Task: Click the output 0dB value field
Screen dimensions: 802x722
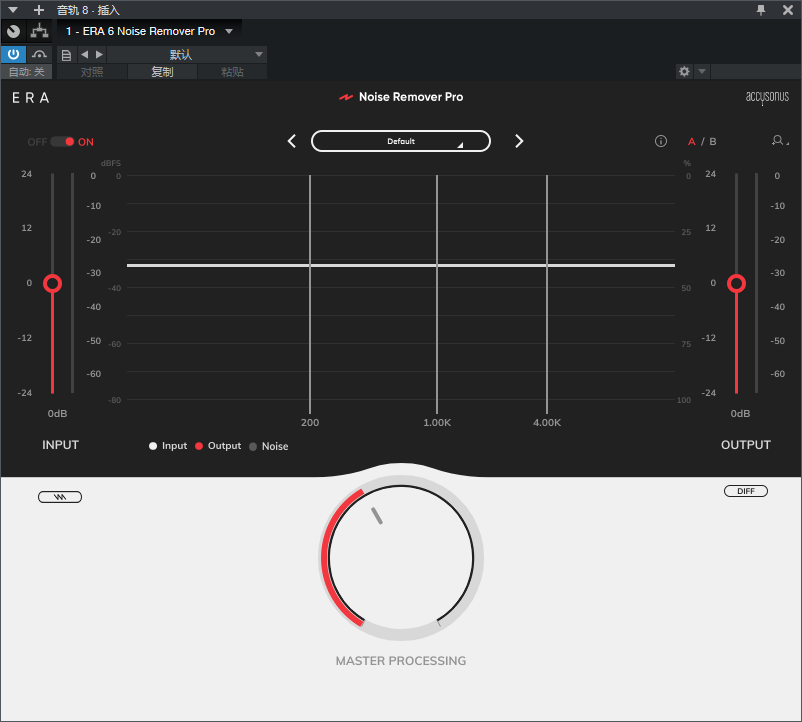Action: pyautogui.click(x=740, y=413)
